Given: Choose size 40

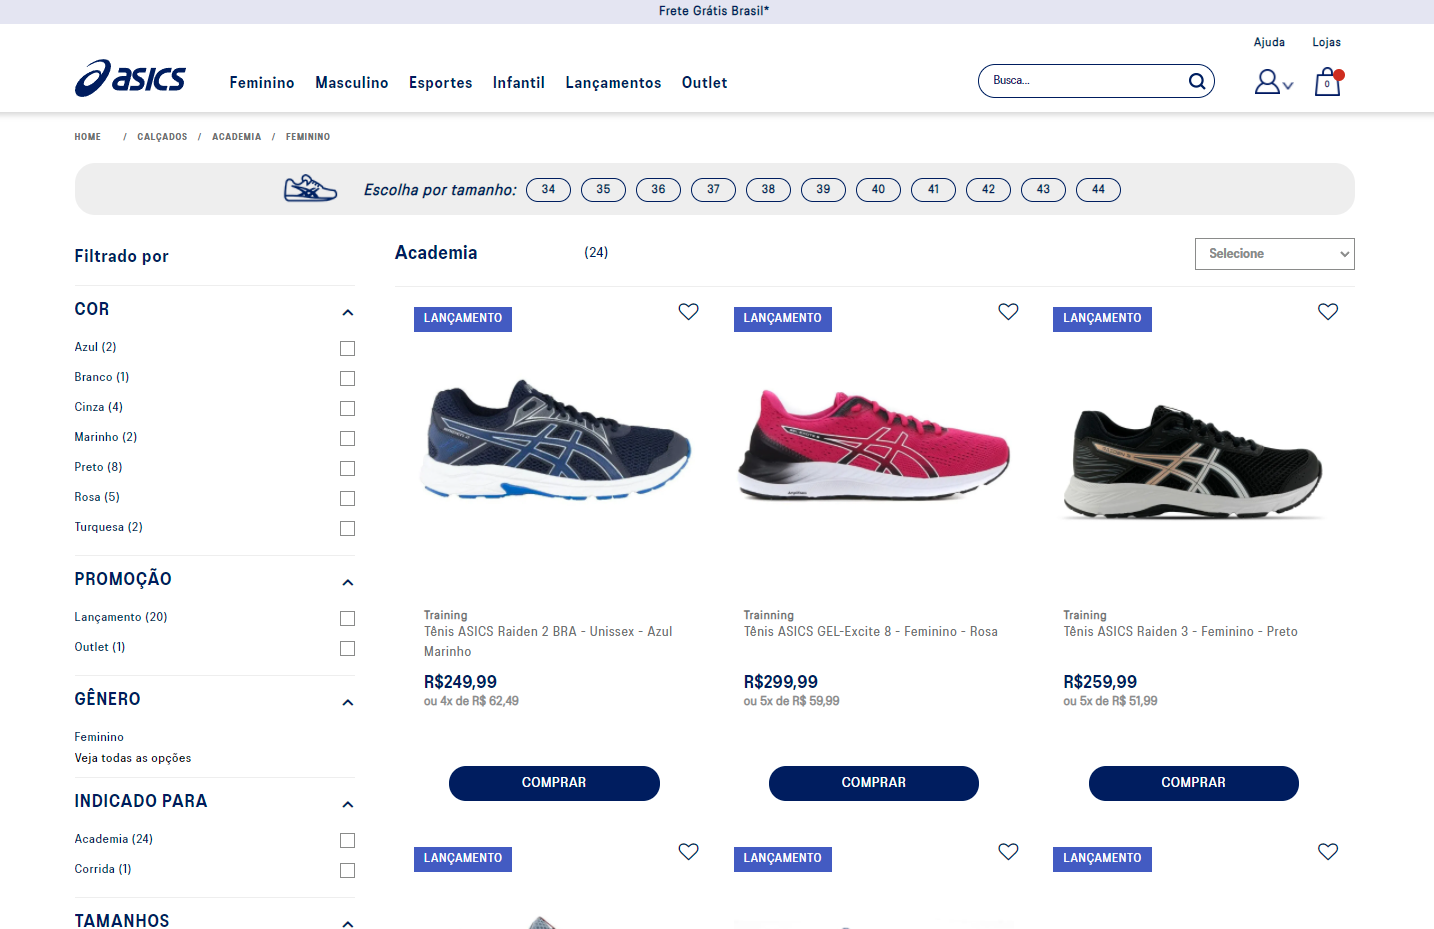Looking at the screenshot, I should [x=878, y=190].
